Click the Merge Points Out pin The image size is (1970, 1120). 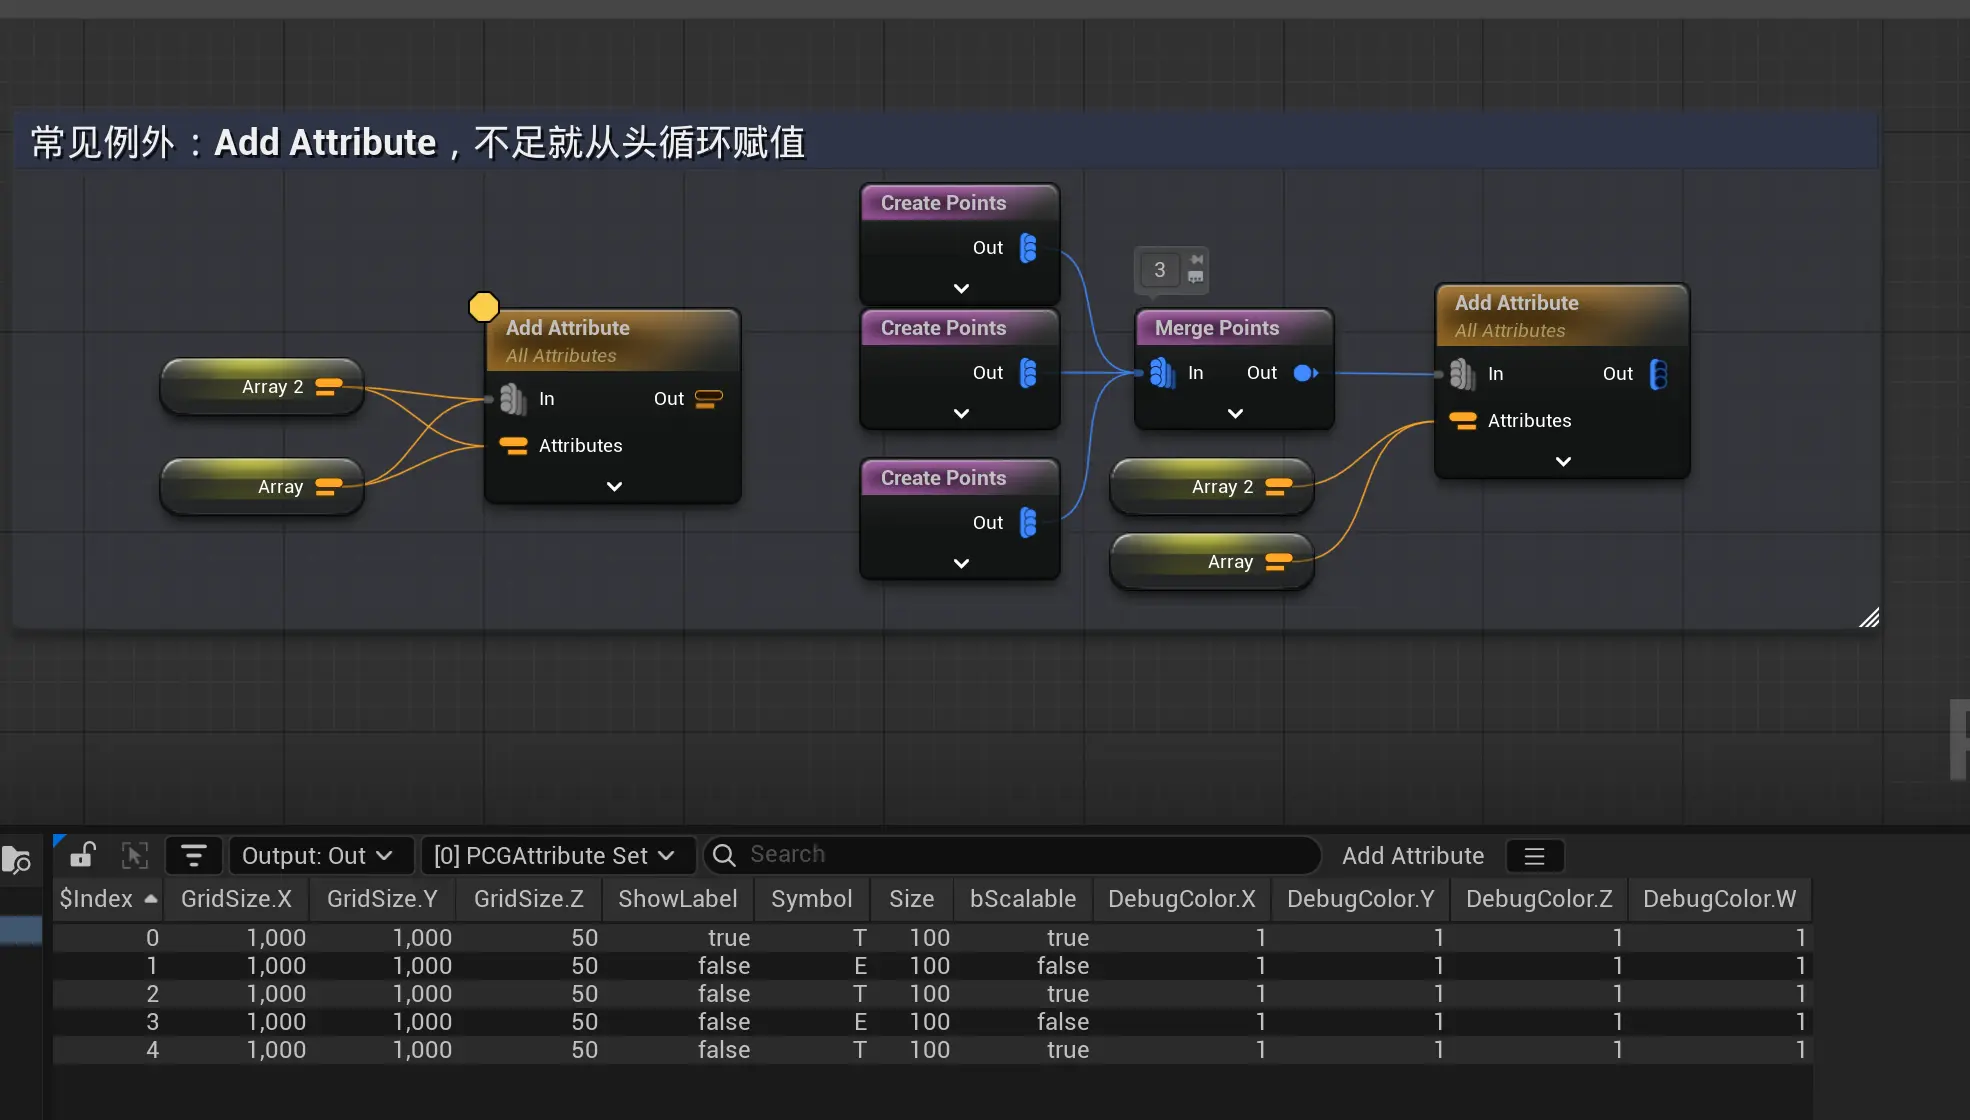(x=1305, y=373)
